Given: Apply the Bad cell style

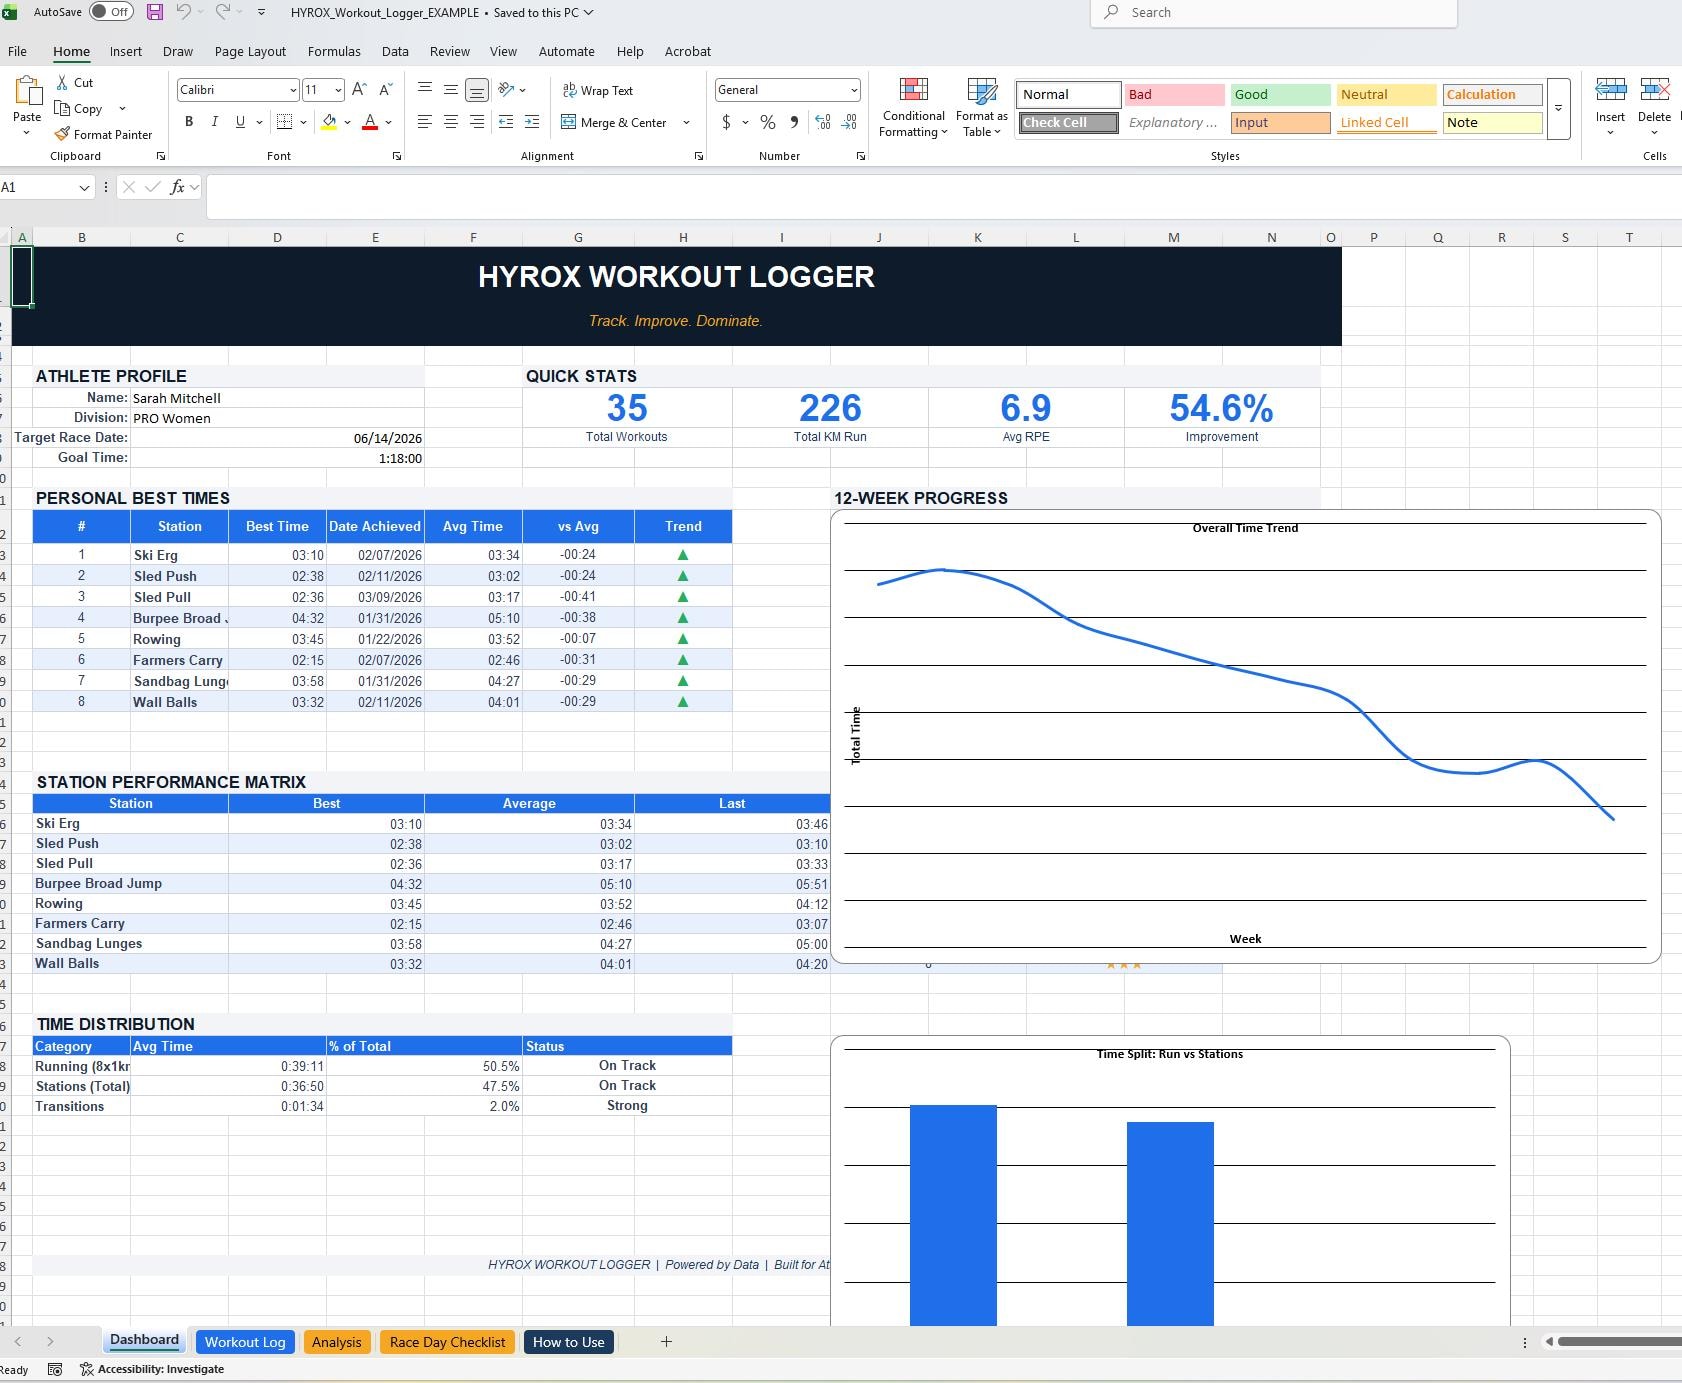Looking at the screenshot, I should tap(1174, 94).
